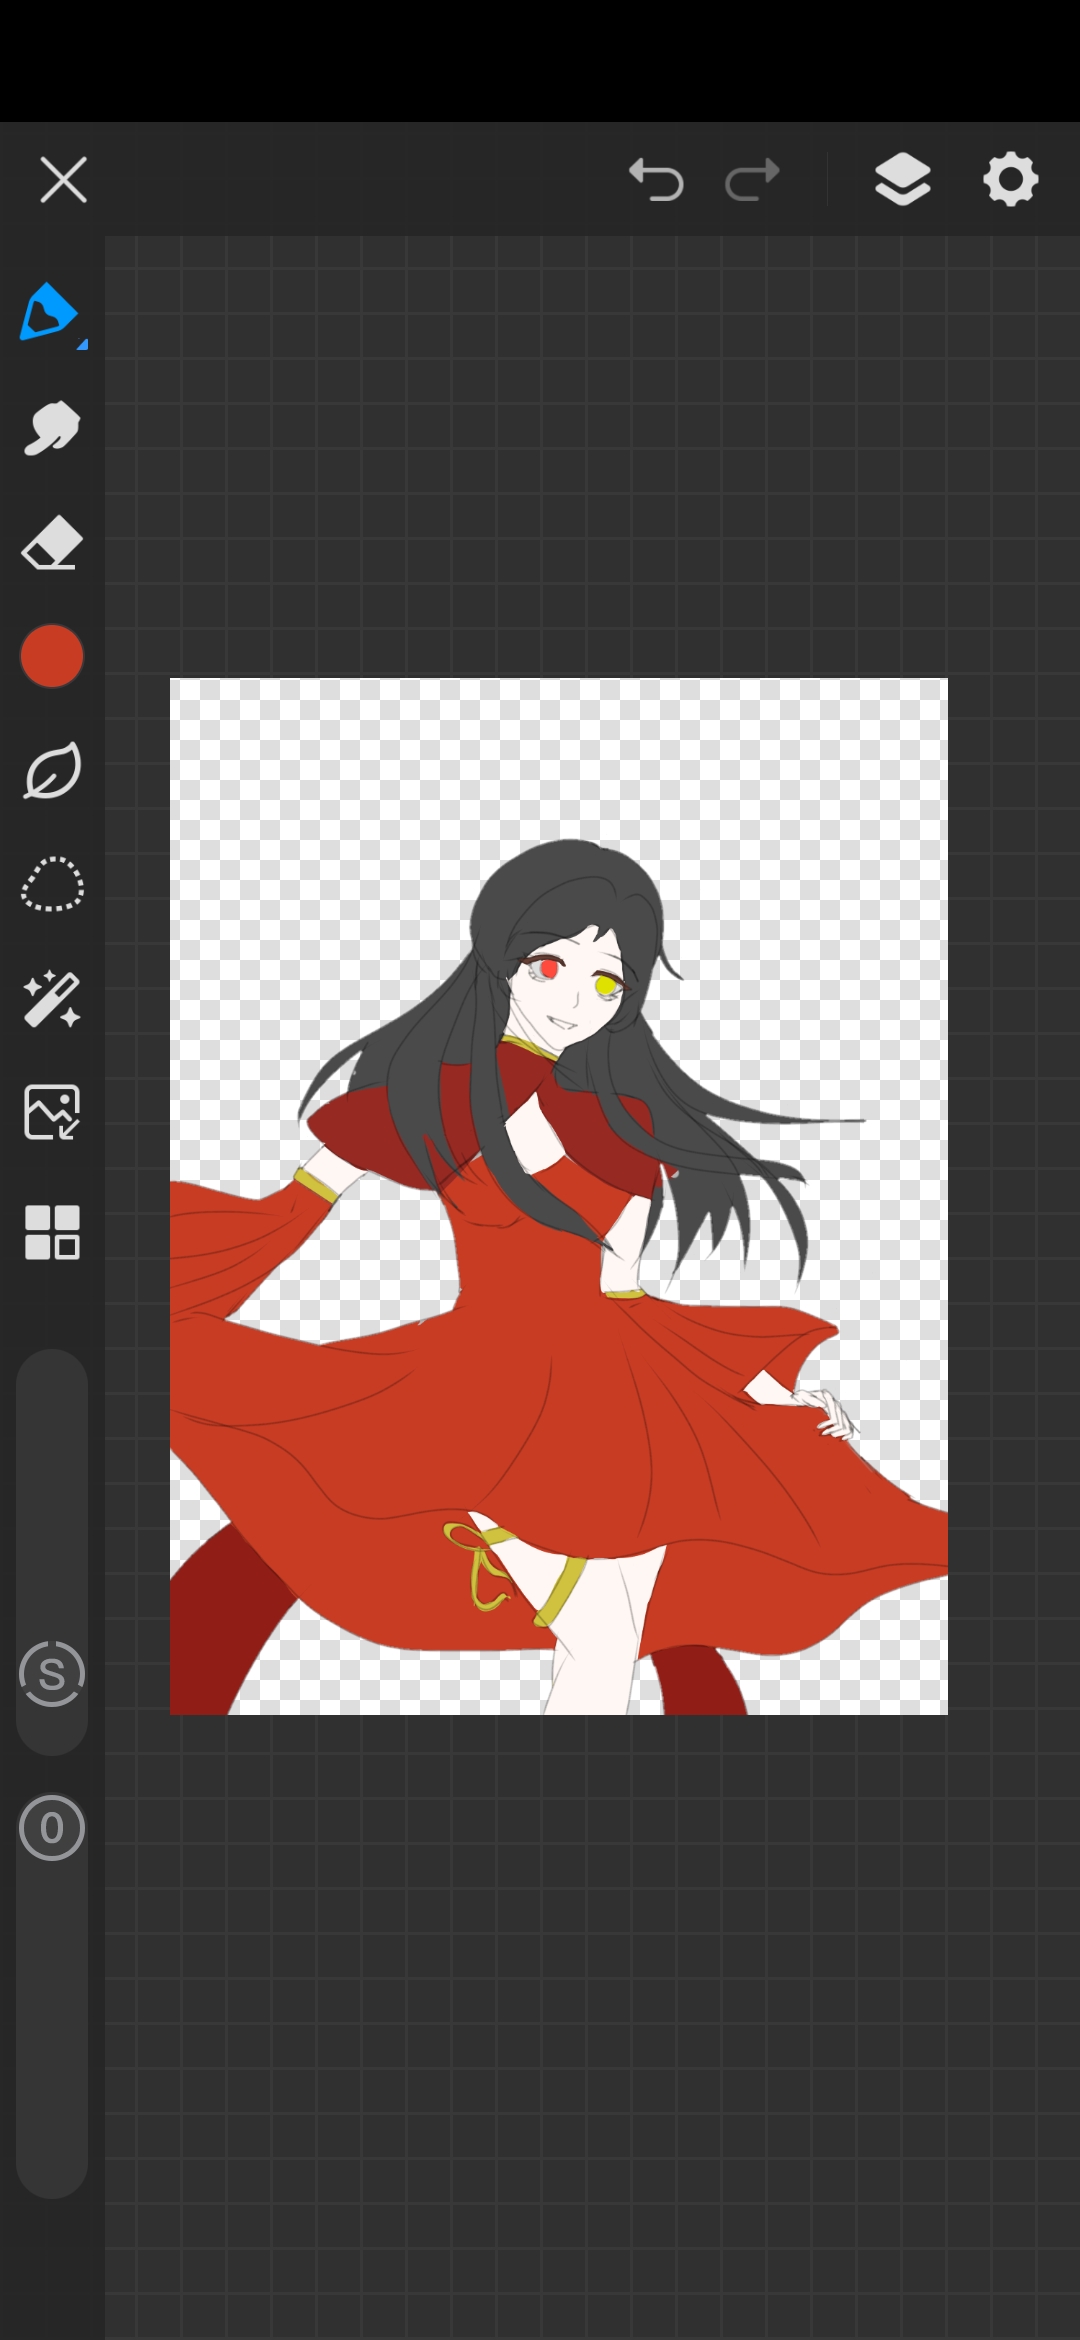Open the Import Image tool

51,1113
